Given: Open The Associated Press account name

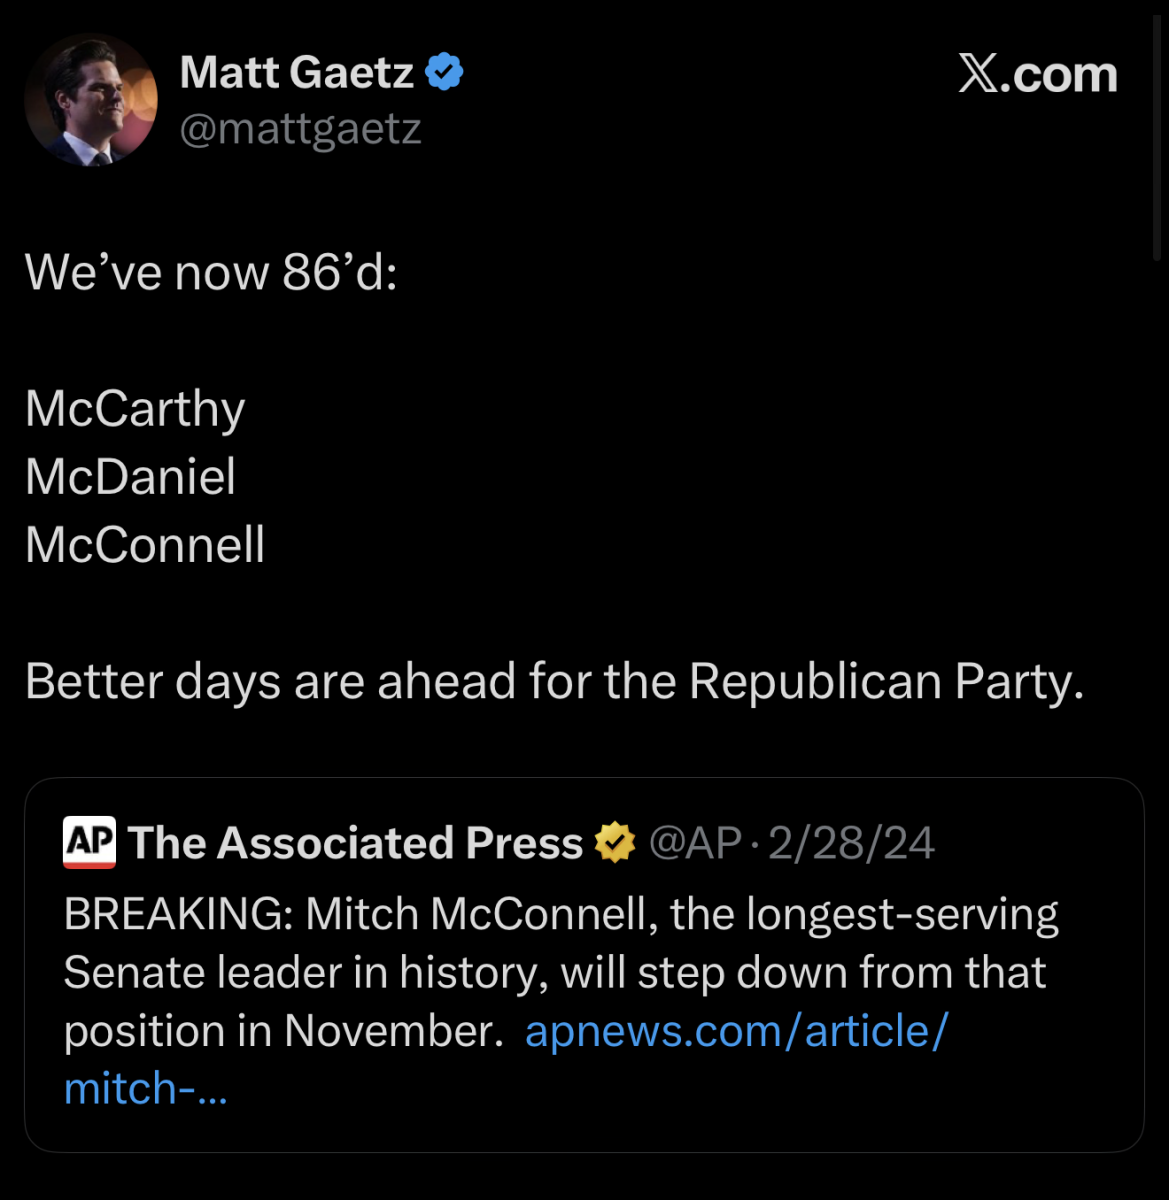Looking at the screenshot, I should click(x=355, y=843).
